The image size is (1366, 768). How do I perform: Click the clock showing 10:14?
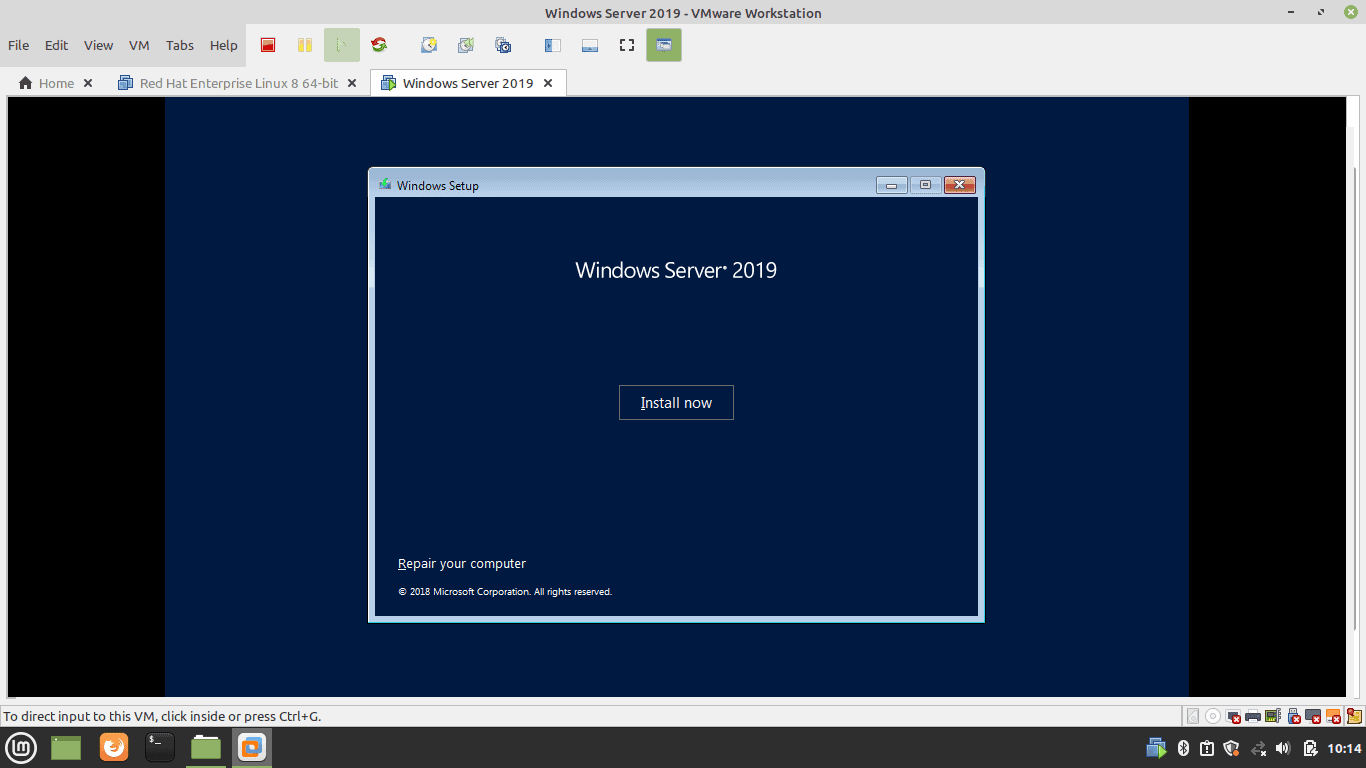1345,748
